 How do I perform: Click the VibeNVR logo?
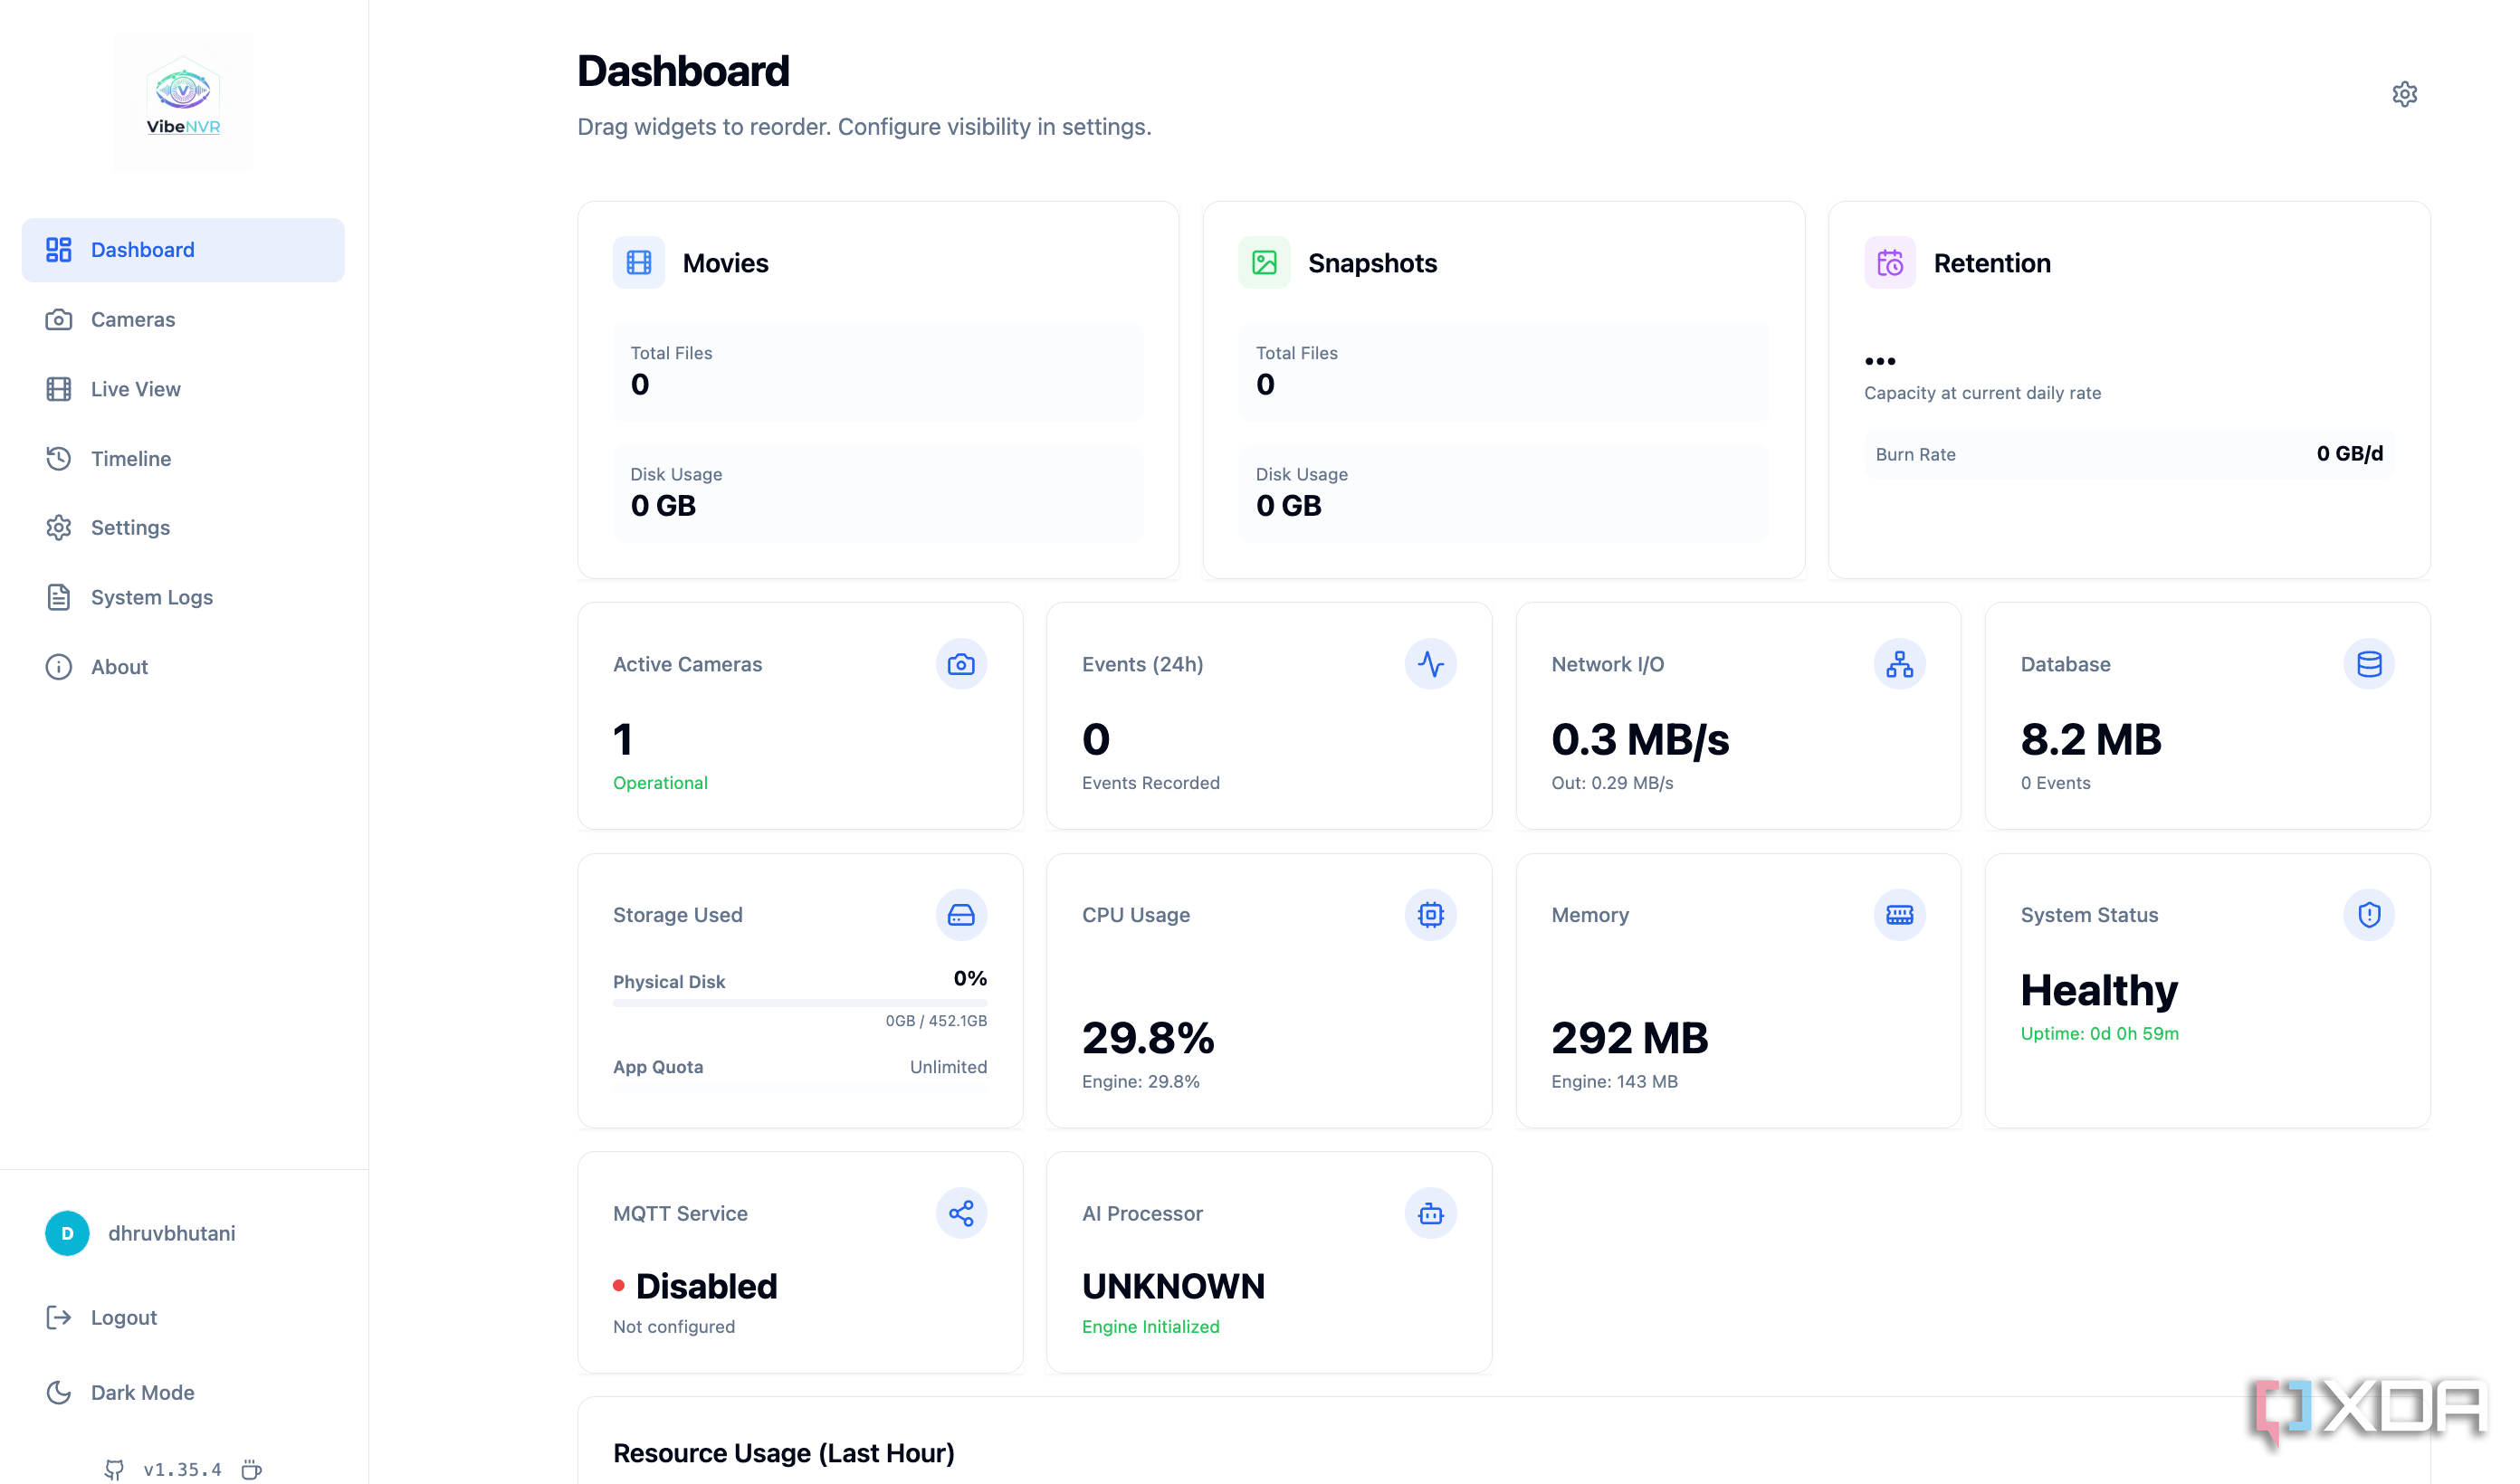pos(183,101)
